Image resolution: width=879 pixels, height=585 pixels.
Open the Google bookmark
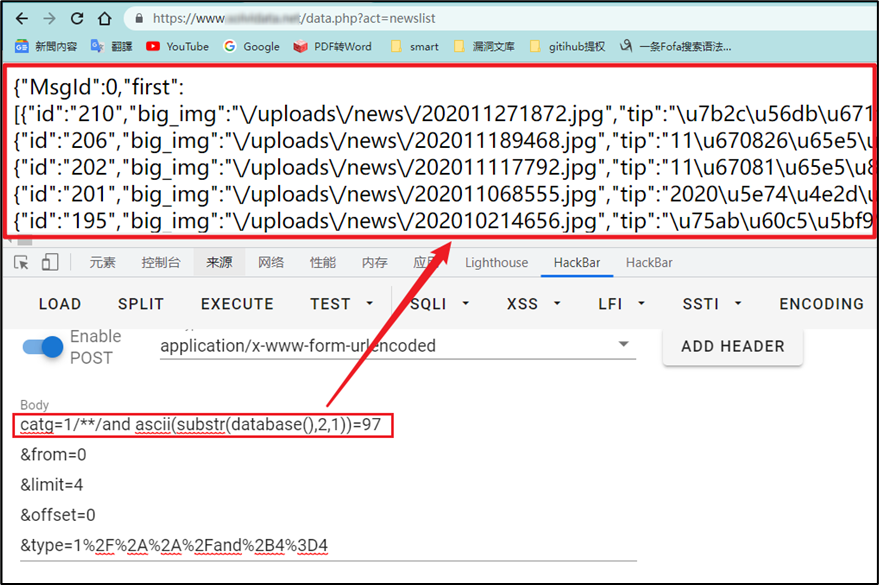251,47
